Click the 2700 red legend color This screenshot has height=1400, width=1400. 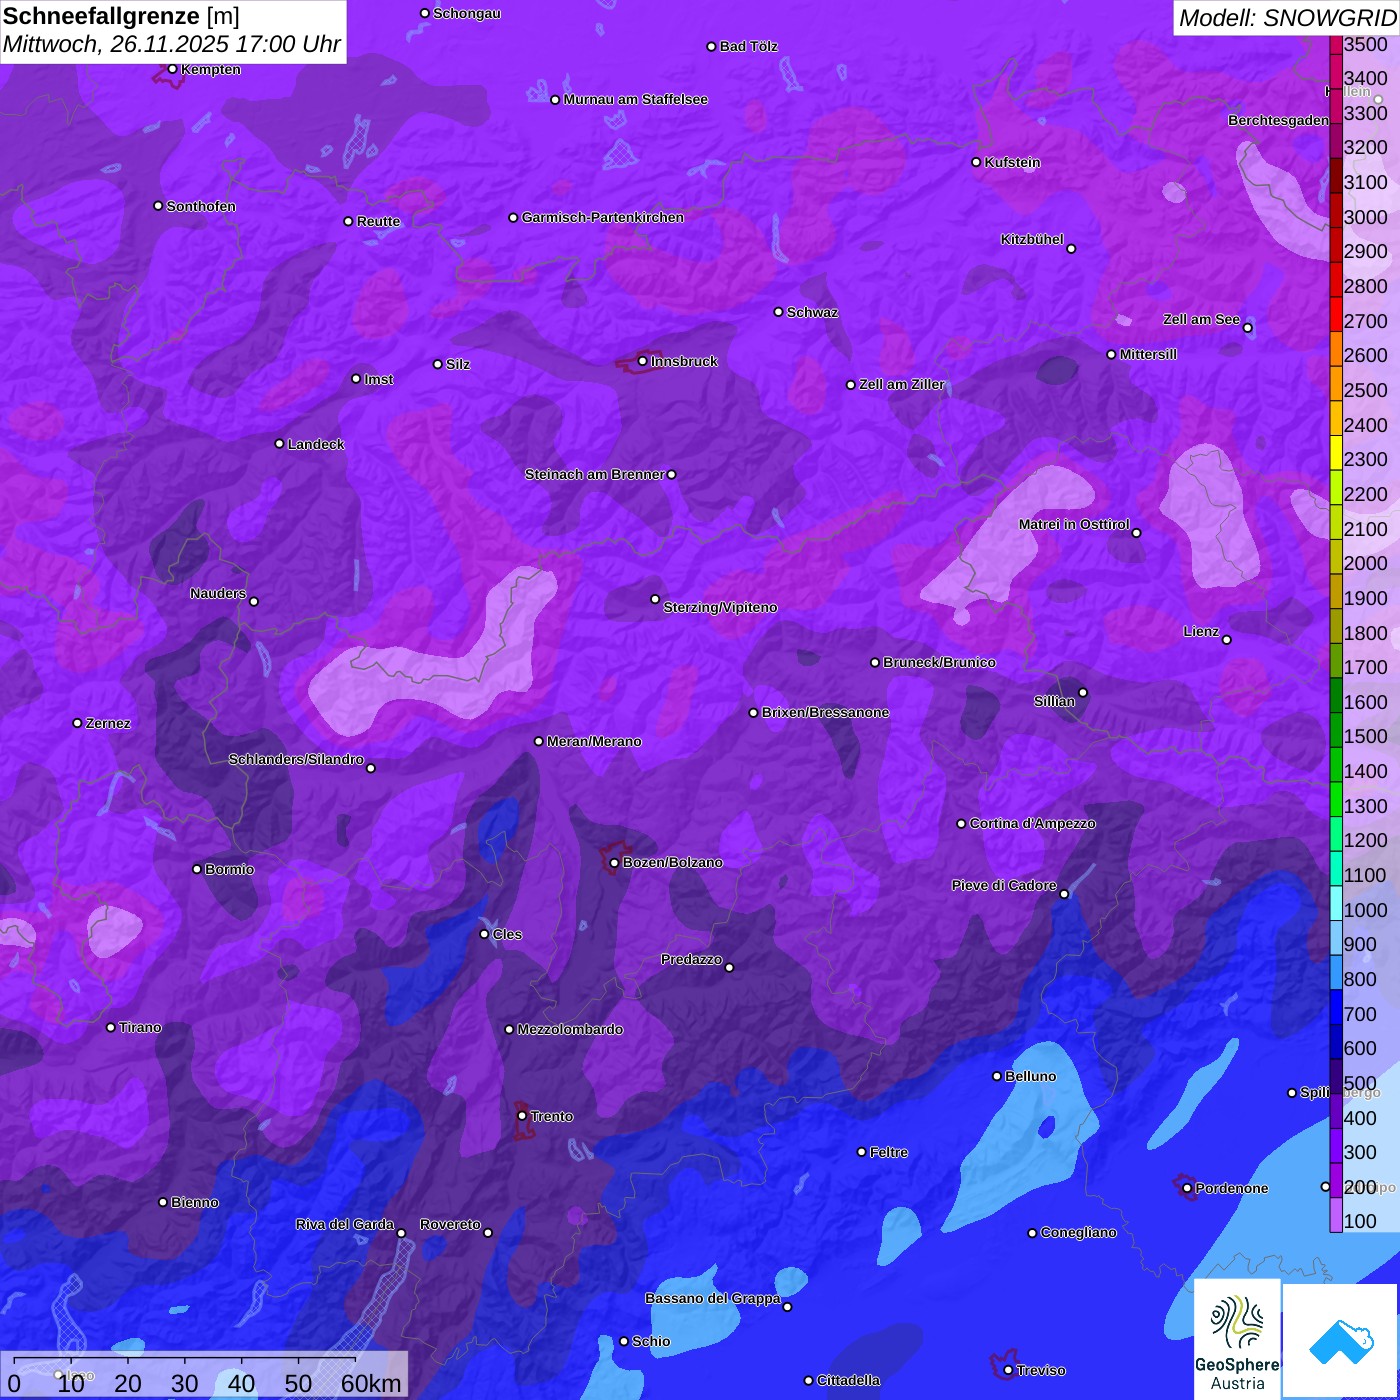pyautogui.click(x=1336, y=314)
